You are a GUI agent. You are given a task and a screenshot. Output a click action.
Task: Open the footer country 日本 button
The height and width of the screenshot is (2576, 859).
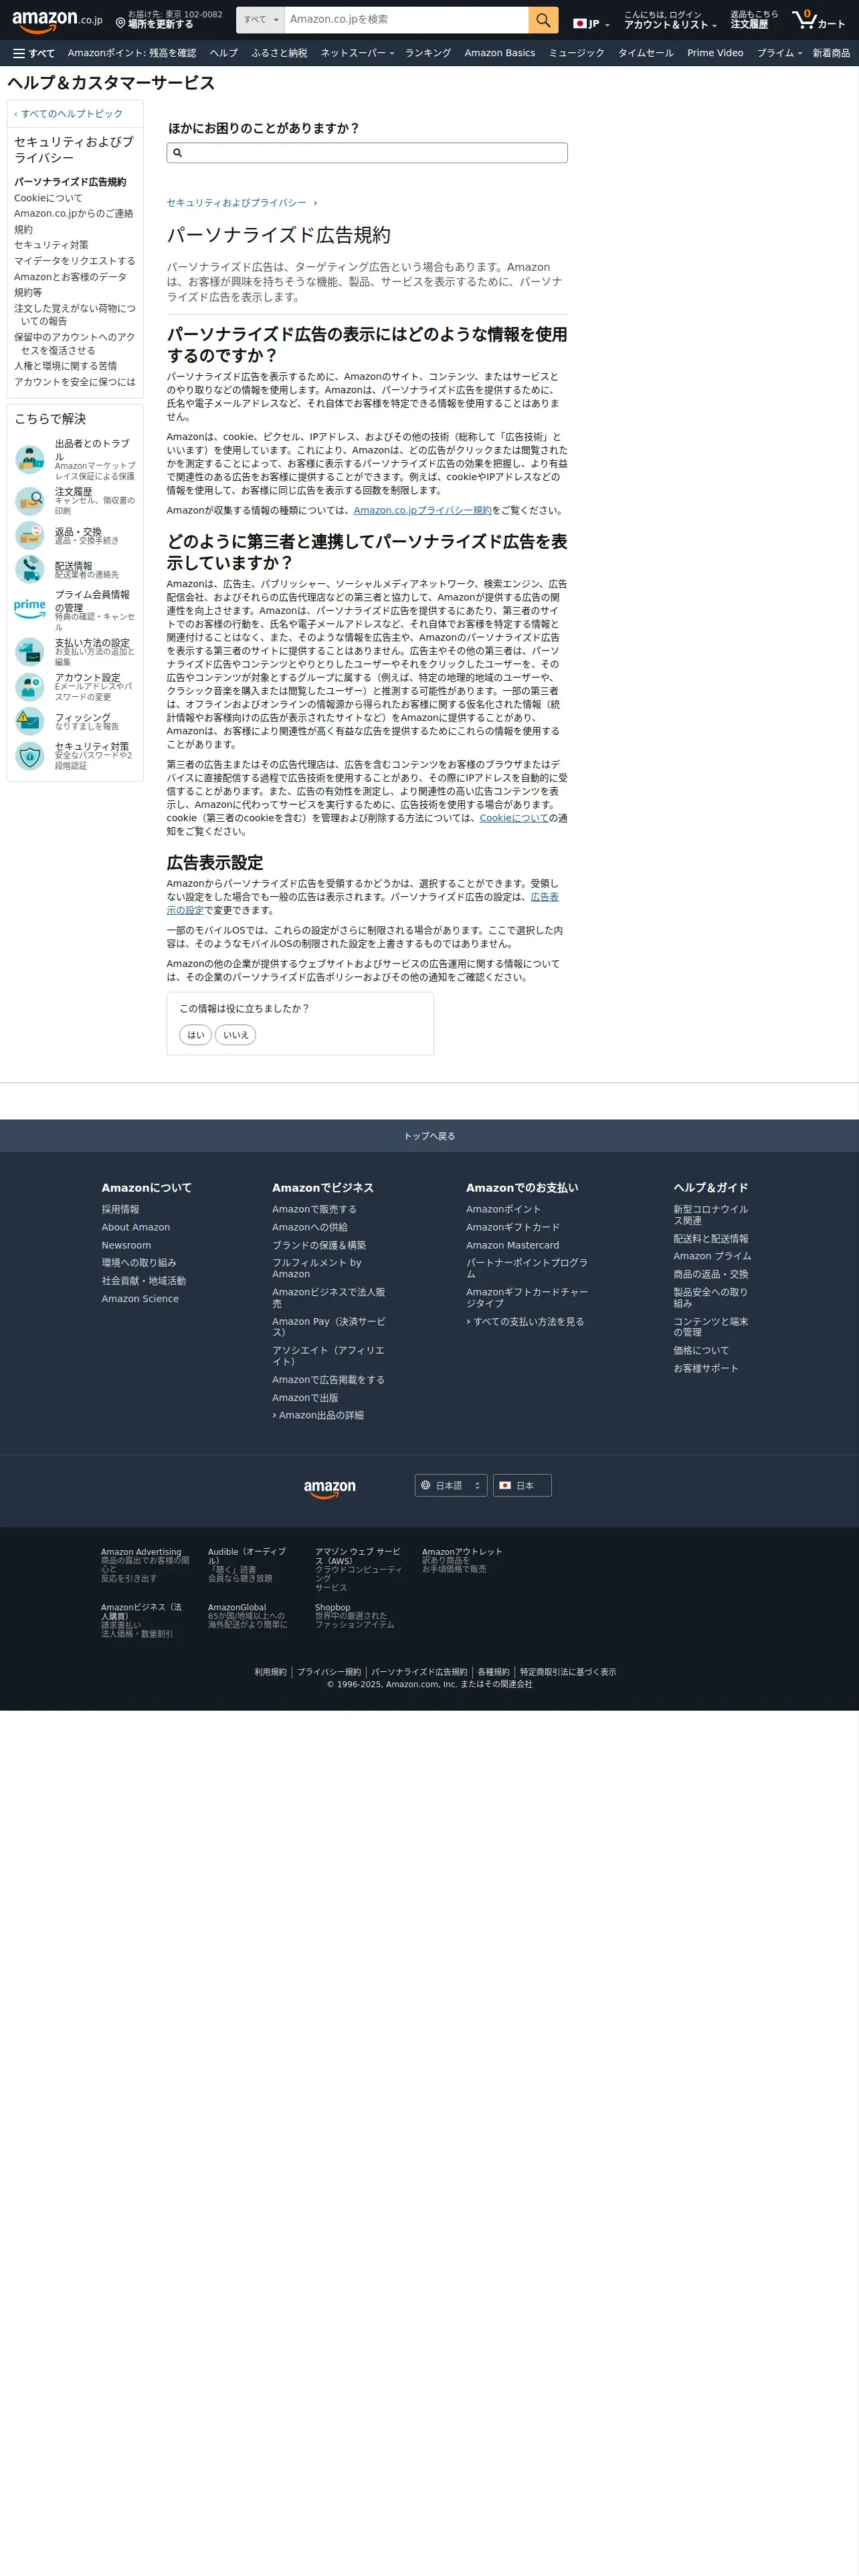click(x=522, y=1485)
